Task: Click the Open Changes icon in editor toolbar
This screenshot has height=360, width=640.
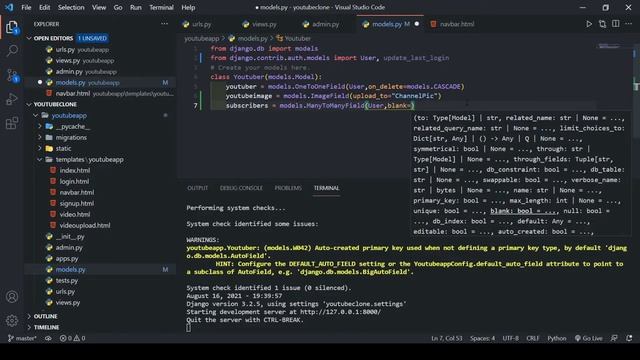Action: pos(602,24)
